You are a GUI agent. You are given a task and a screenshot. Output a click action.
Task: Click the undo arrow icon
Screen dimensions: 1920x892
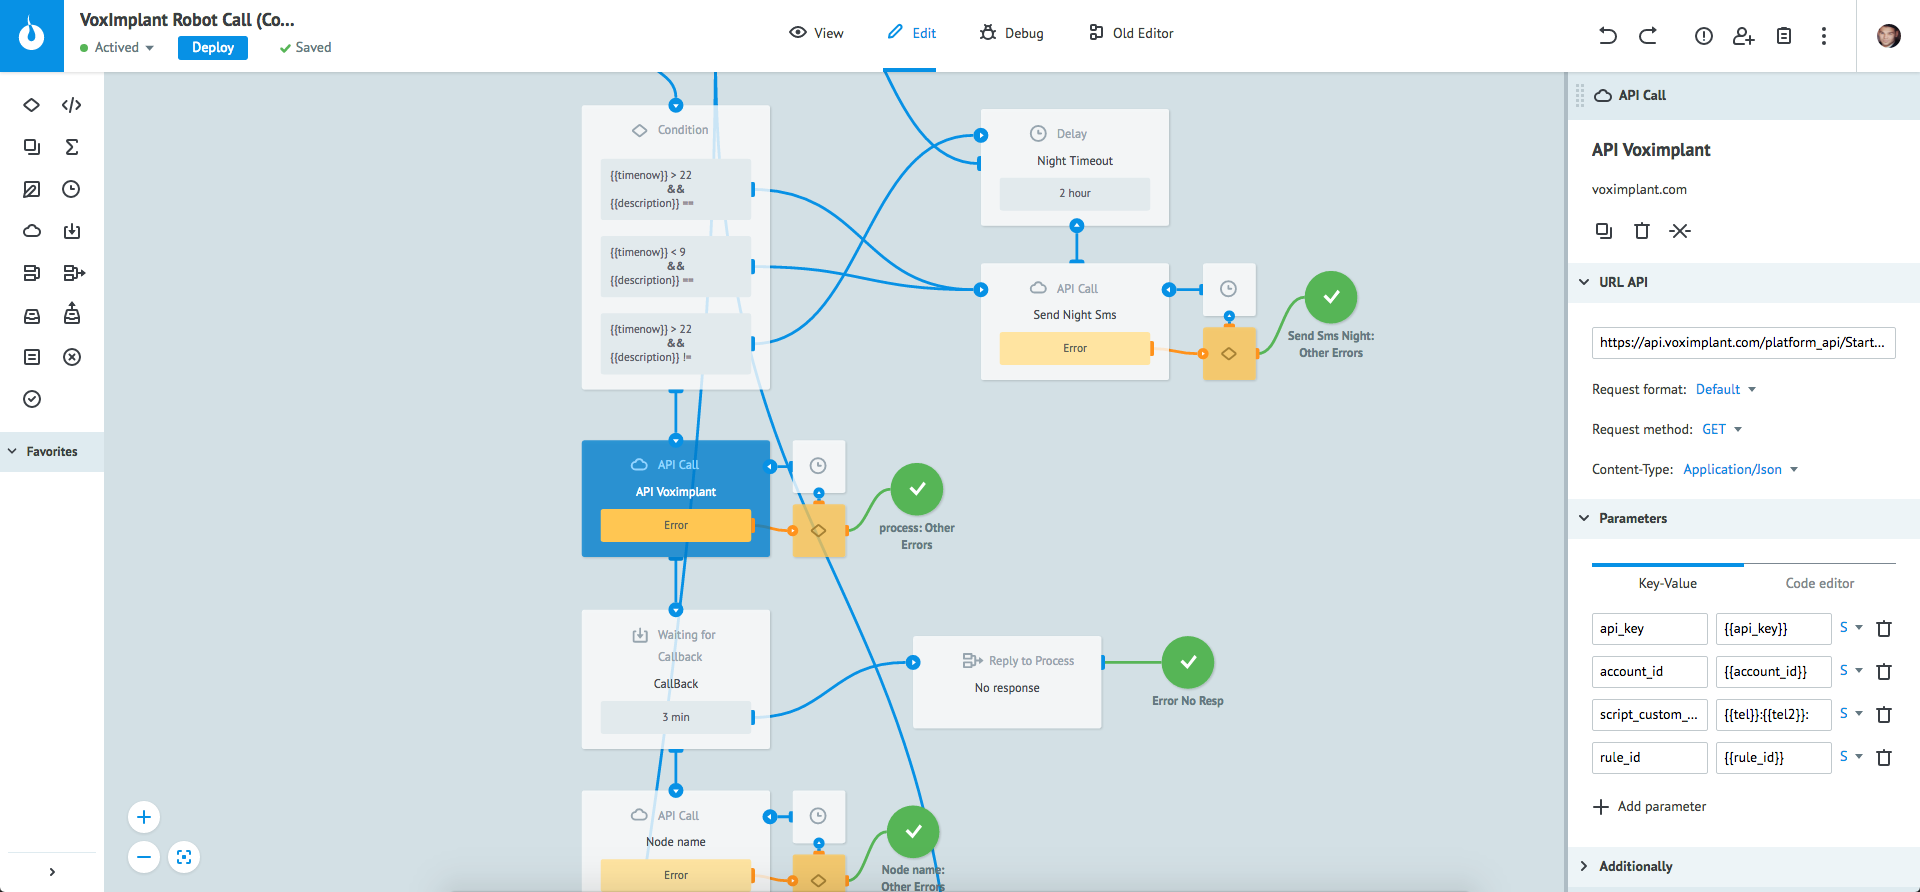tap(1607, 36)
